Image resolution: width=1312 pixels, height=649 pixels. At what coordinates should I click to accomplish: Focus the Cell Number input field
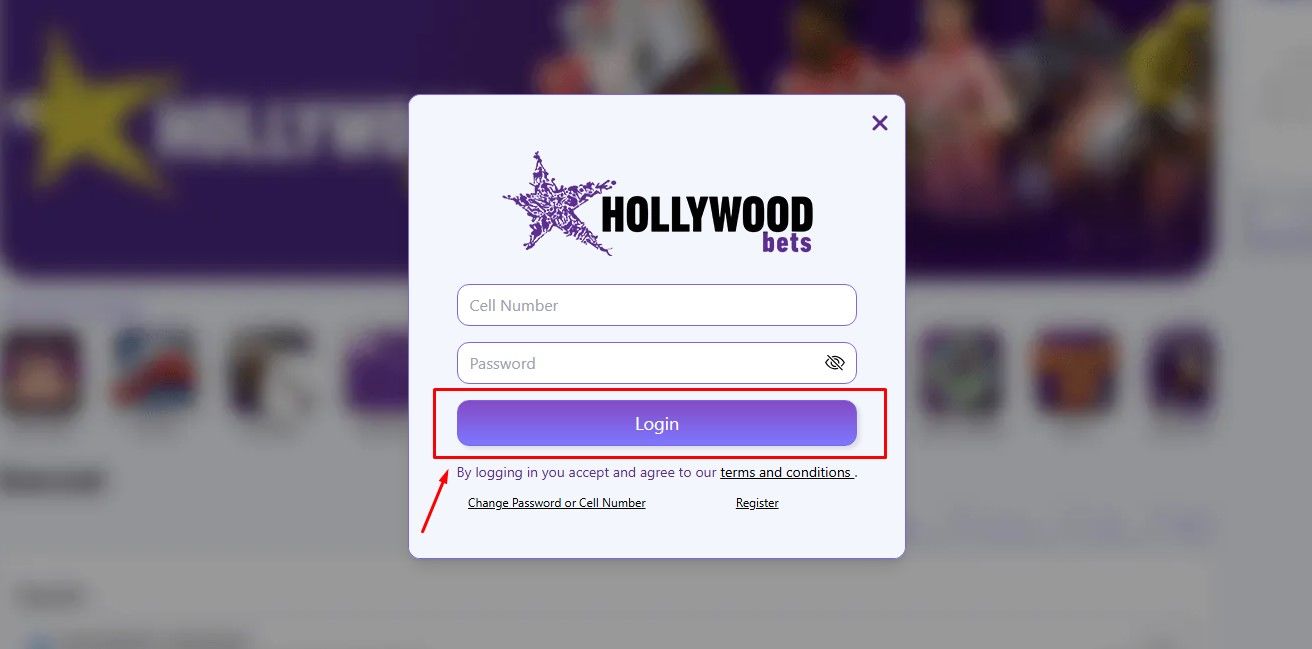click(657, 305)
